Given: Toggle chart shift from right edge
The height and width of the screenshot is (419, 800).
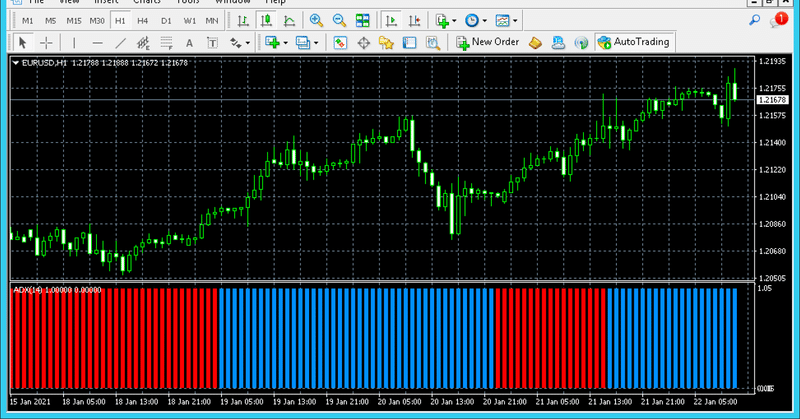Looking at the screenshot, I should 414,20.
